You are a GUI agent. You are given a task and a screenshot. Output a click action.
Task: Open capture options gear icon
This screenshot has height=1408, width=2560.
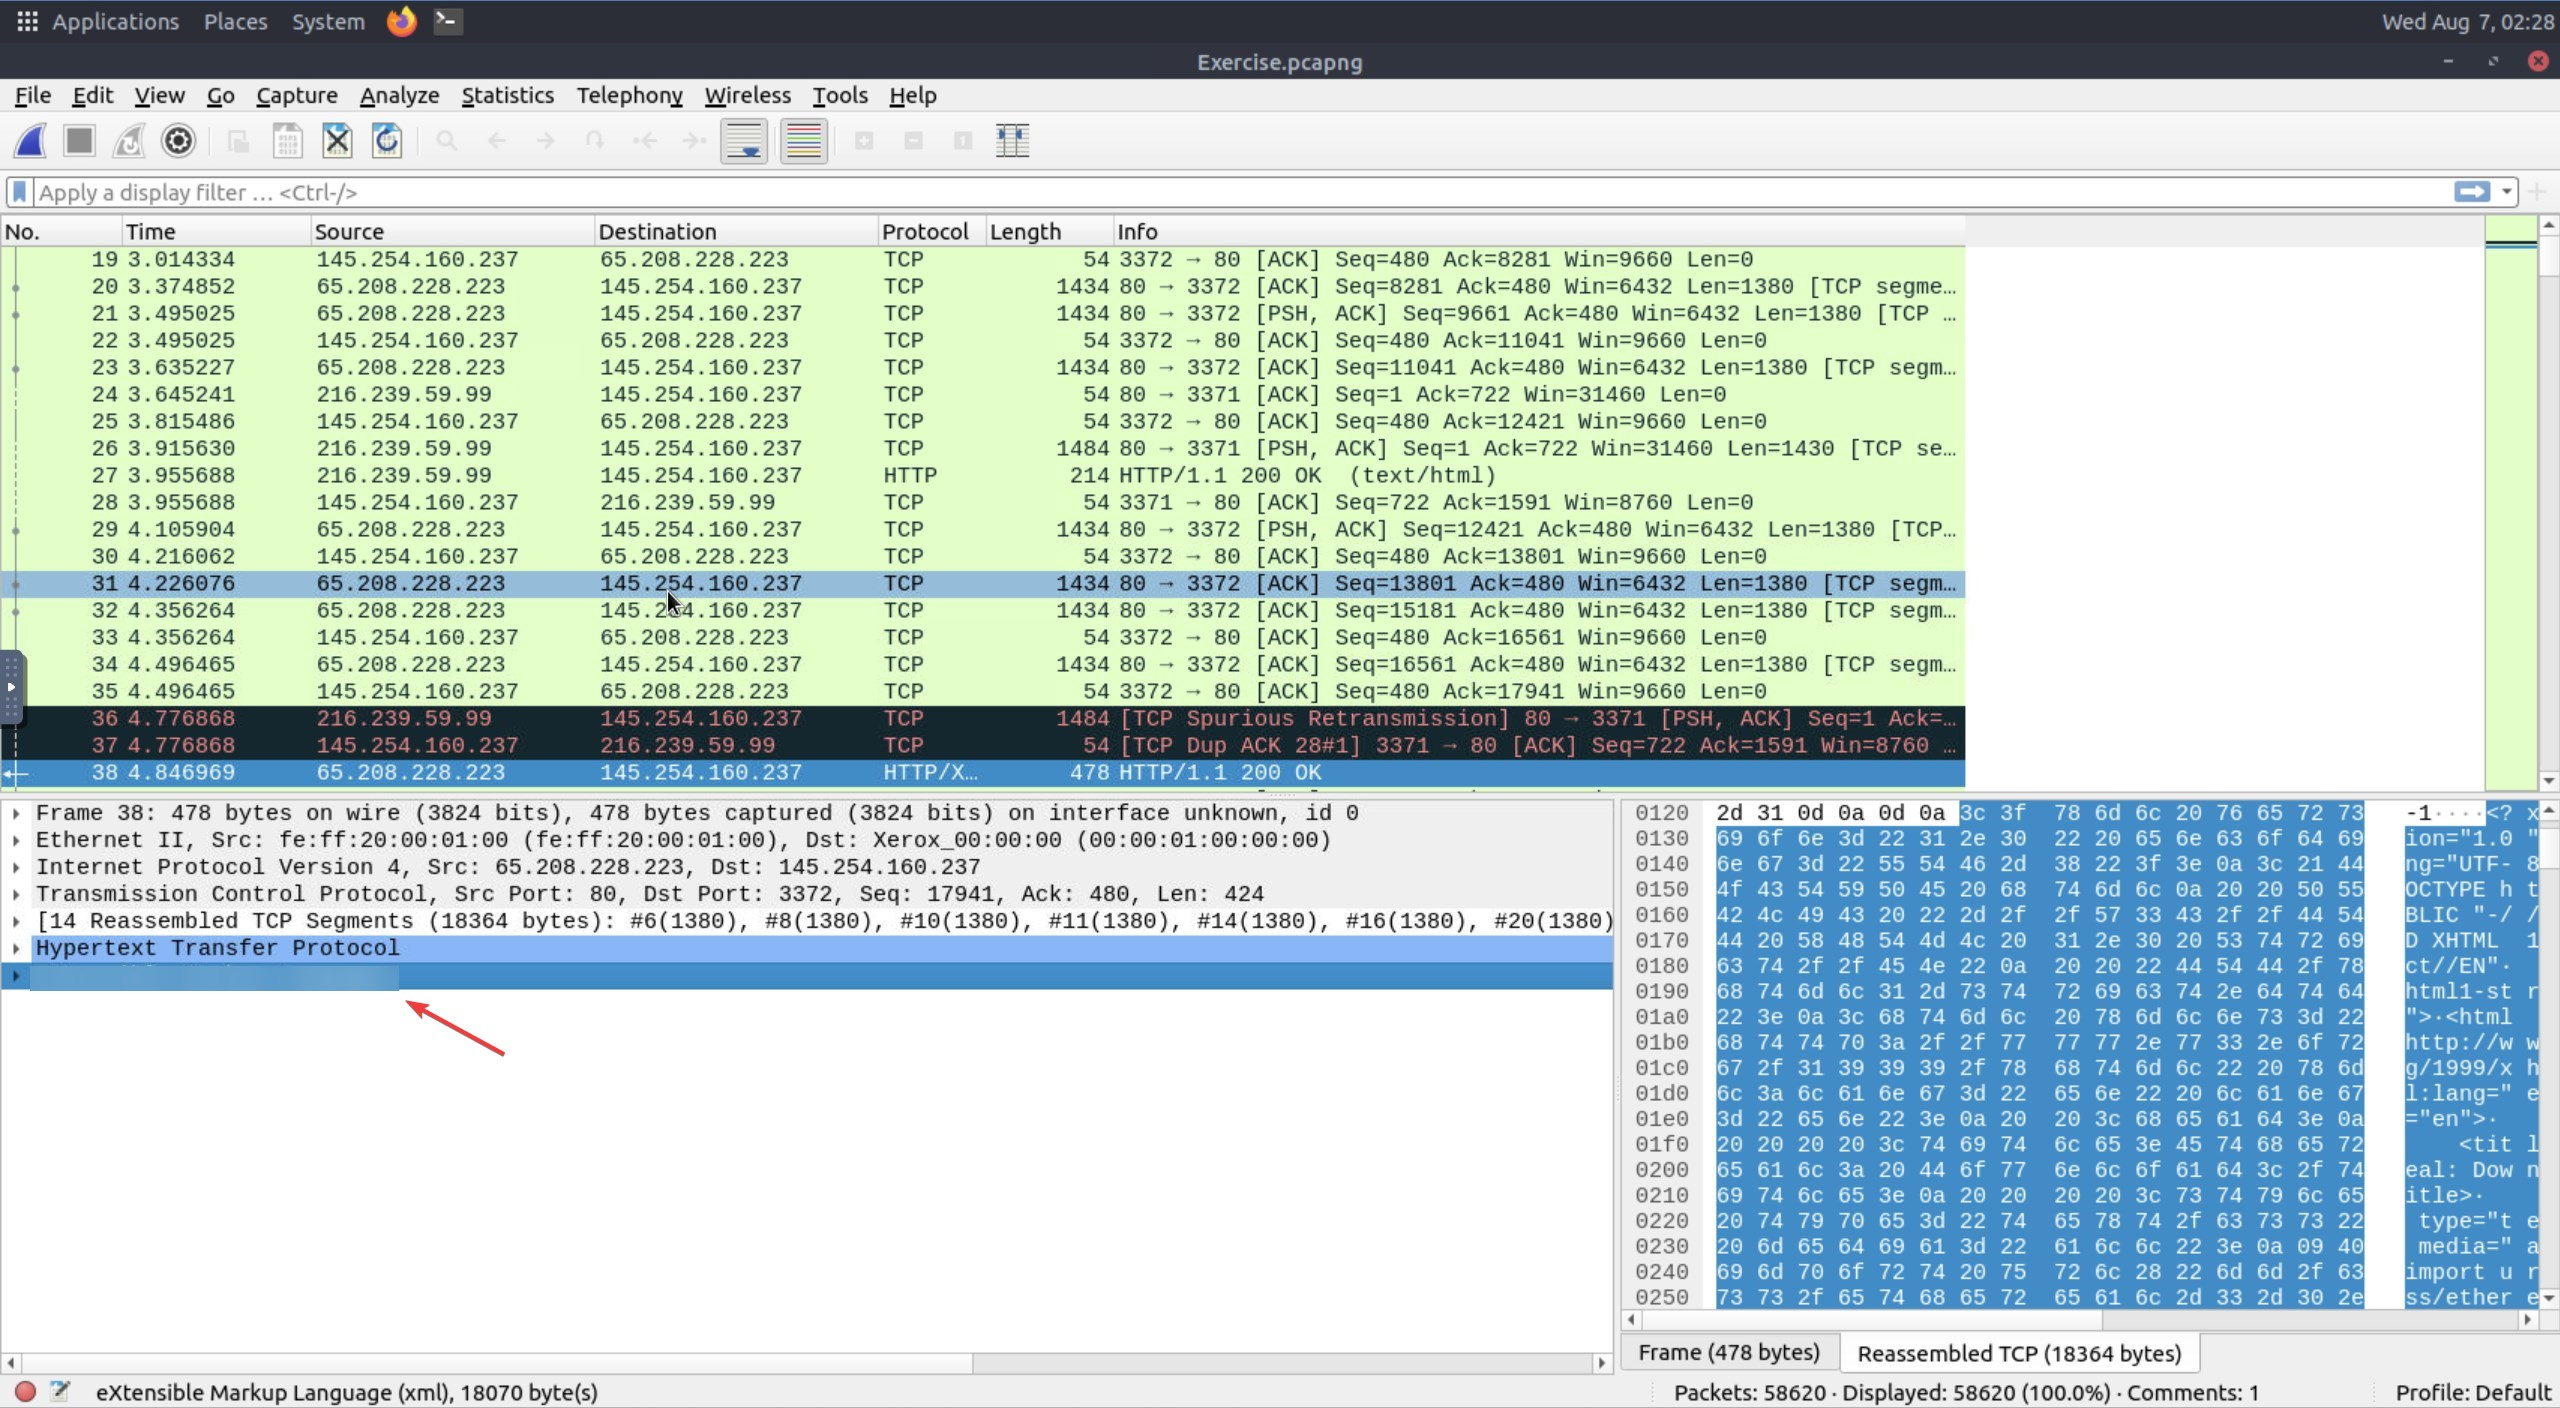point(178,141)
